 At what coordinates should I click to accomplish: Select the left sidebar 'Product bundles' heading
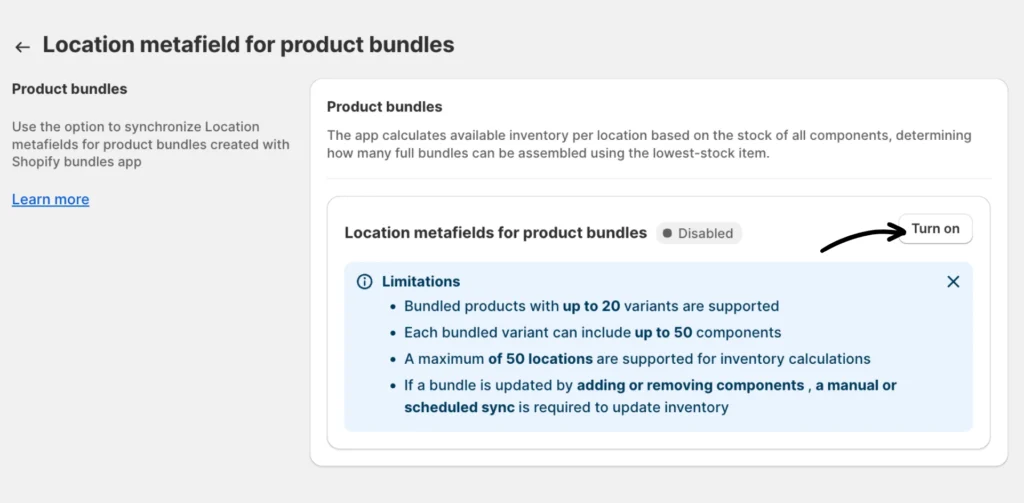coord(70,89)
